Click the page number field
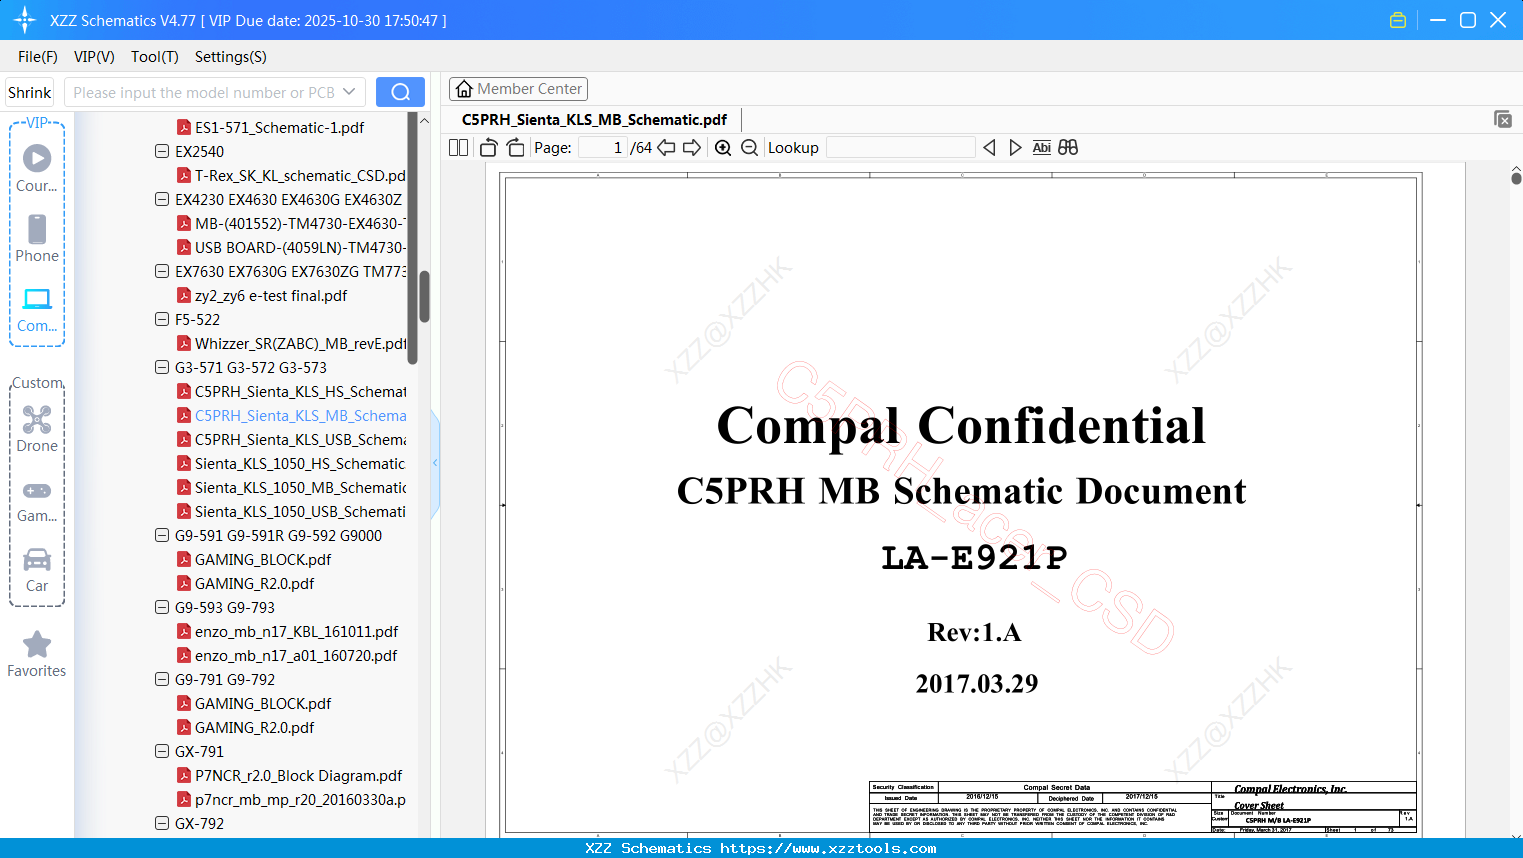Image resolution: width=1523 pixels, height=858 pixels. click(x=603, y=148)
